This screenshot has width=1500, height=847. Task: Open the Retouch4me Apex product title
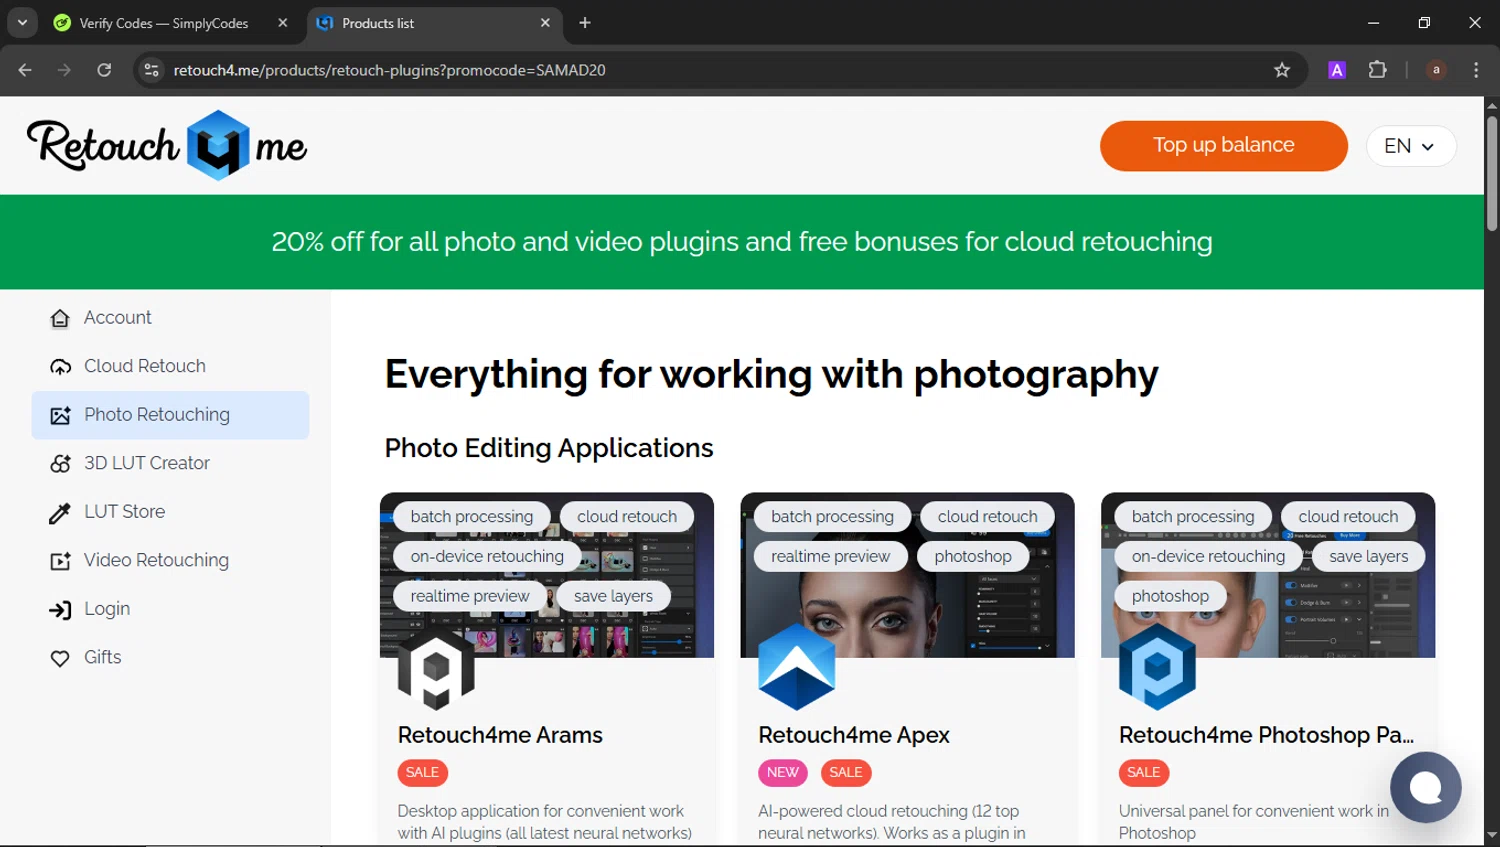854,735
